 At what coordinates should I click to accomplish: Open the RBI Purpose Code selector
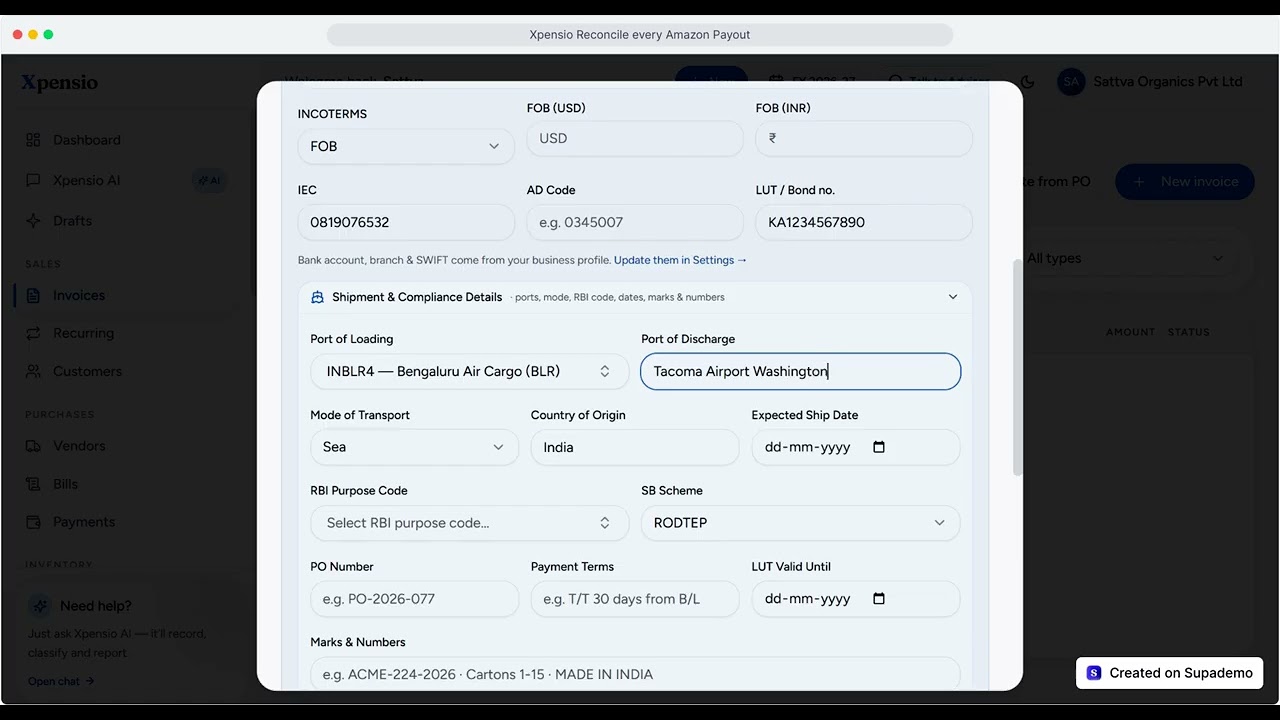click(469, 523)
